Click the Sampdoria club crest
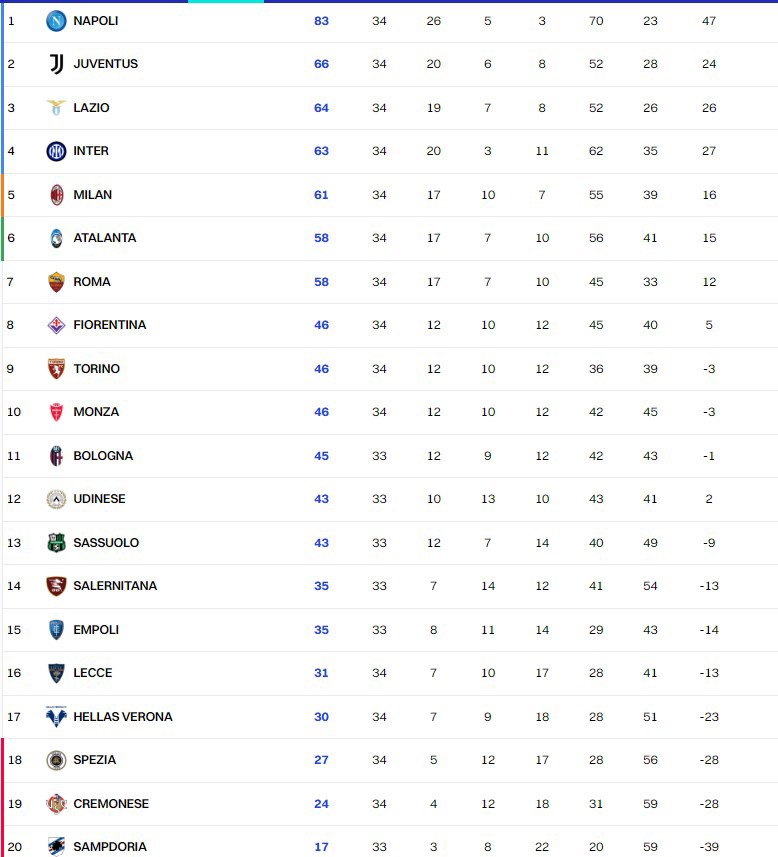The width and height of the screenshot is (778, 857). tap(56, 847)
